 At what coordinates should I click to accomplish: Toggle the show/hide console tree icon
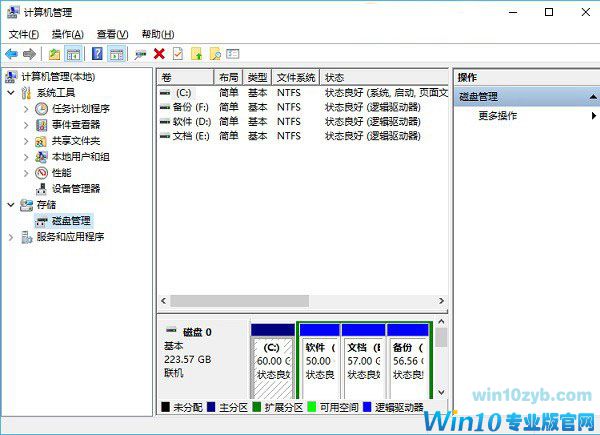click(x=73, y=53)
